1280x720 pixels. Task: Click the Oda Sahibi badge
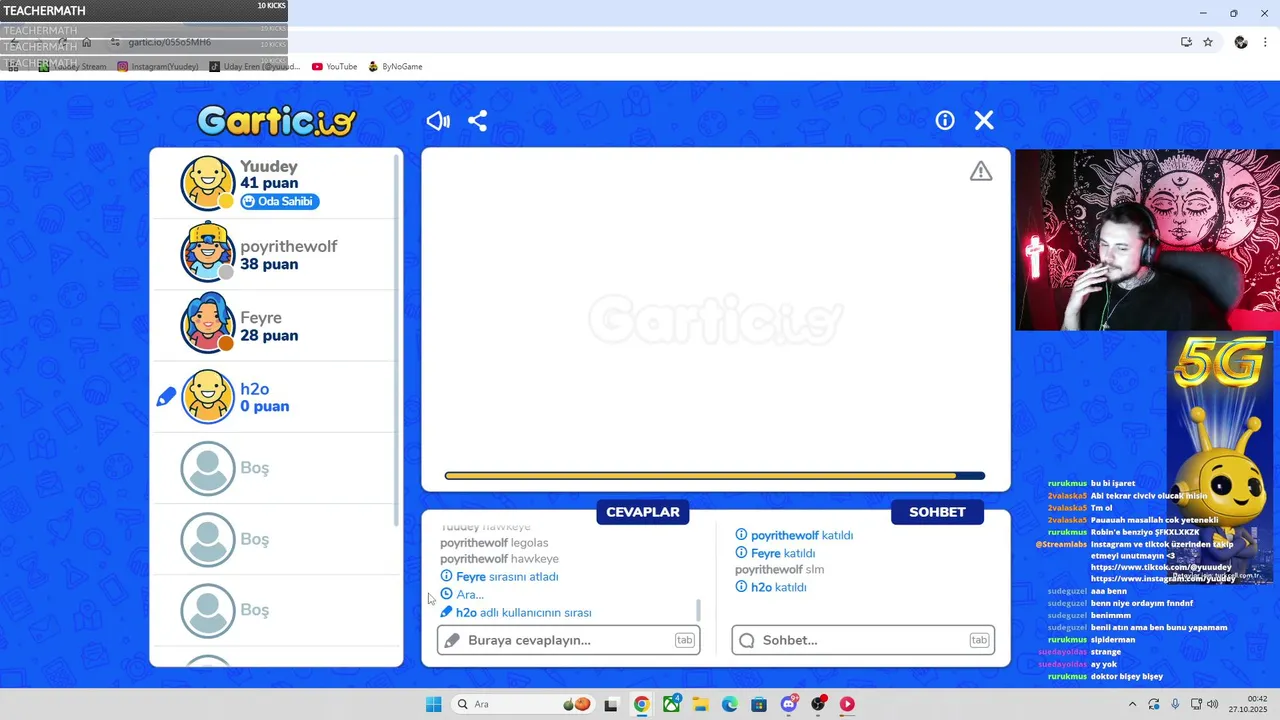[x=279, y=201]
